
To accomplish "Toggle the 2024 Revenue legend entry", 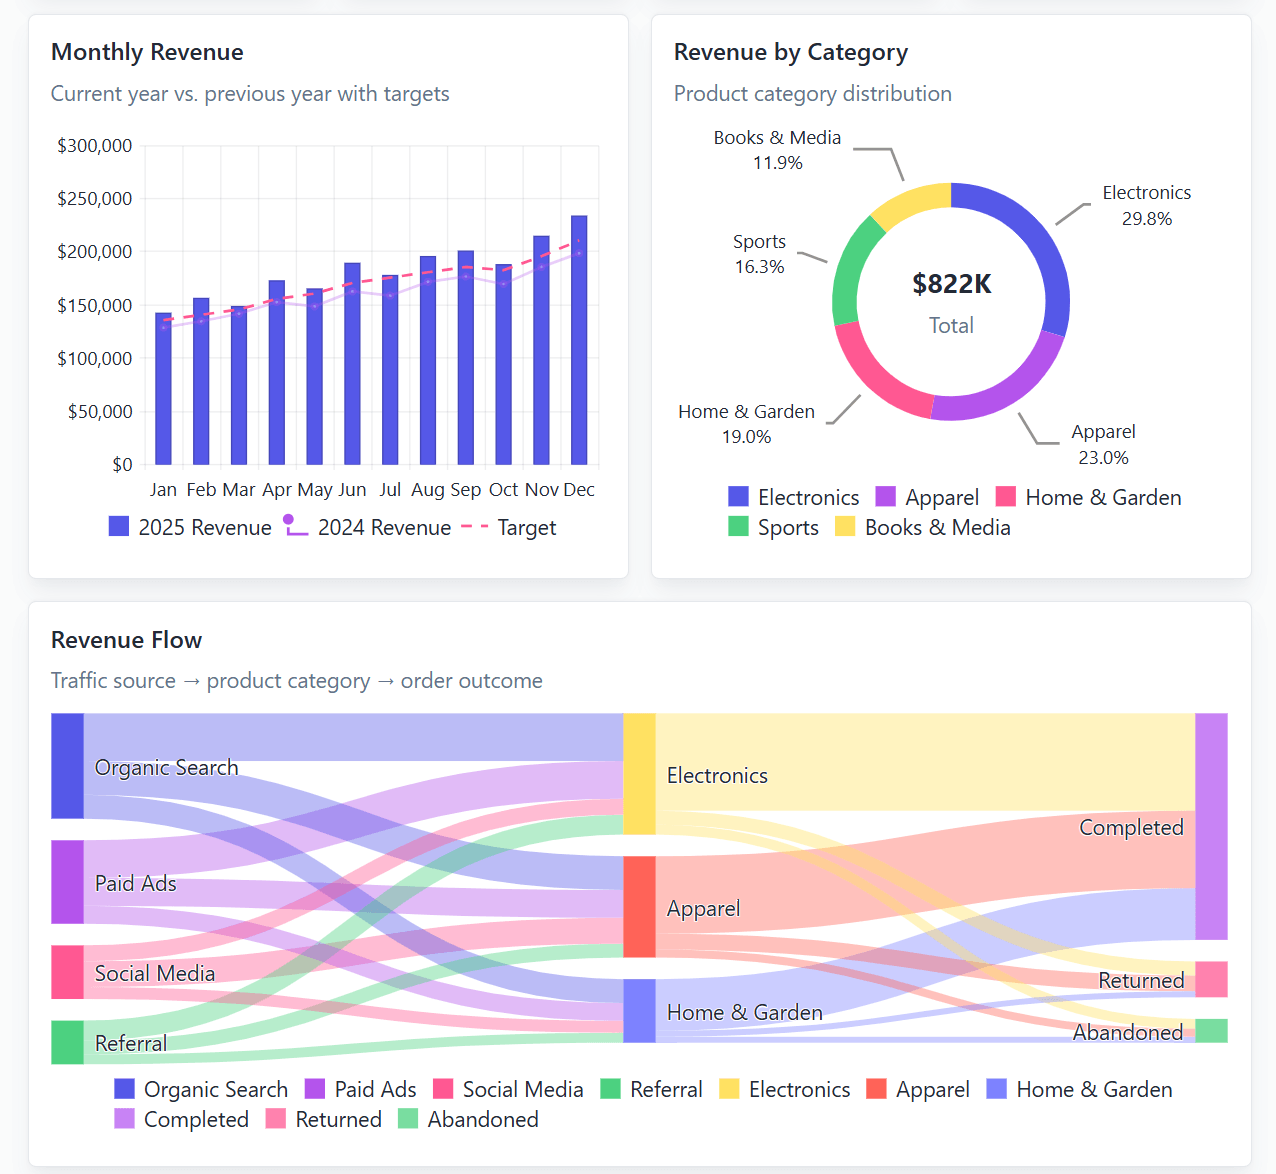I will (367, 527).
